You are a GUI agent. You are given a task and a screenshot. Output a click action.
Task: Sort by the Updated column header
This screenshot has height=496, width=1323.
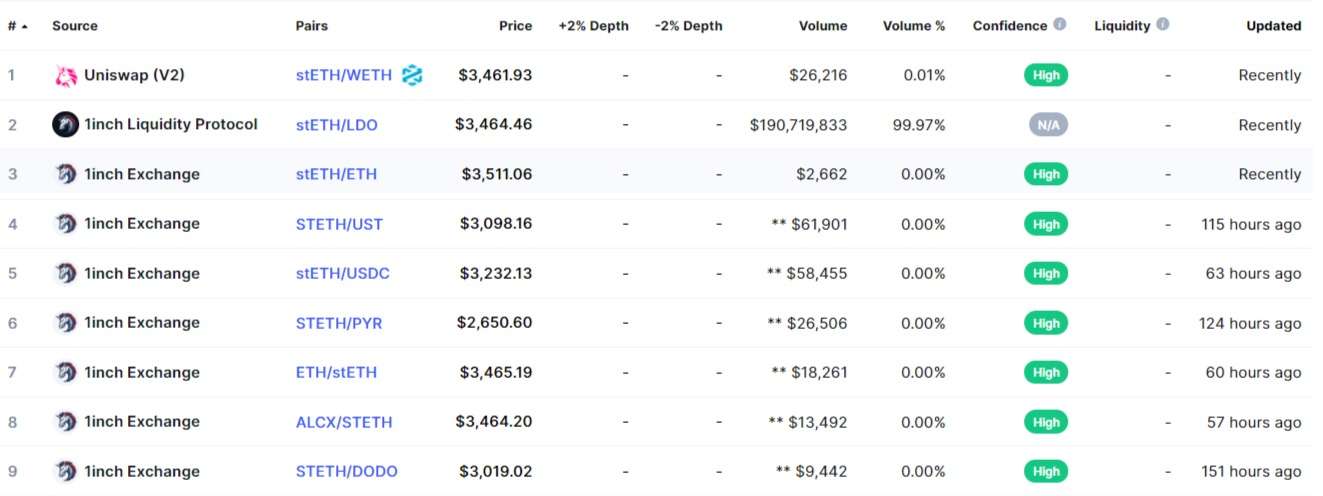1274,26
